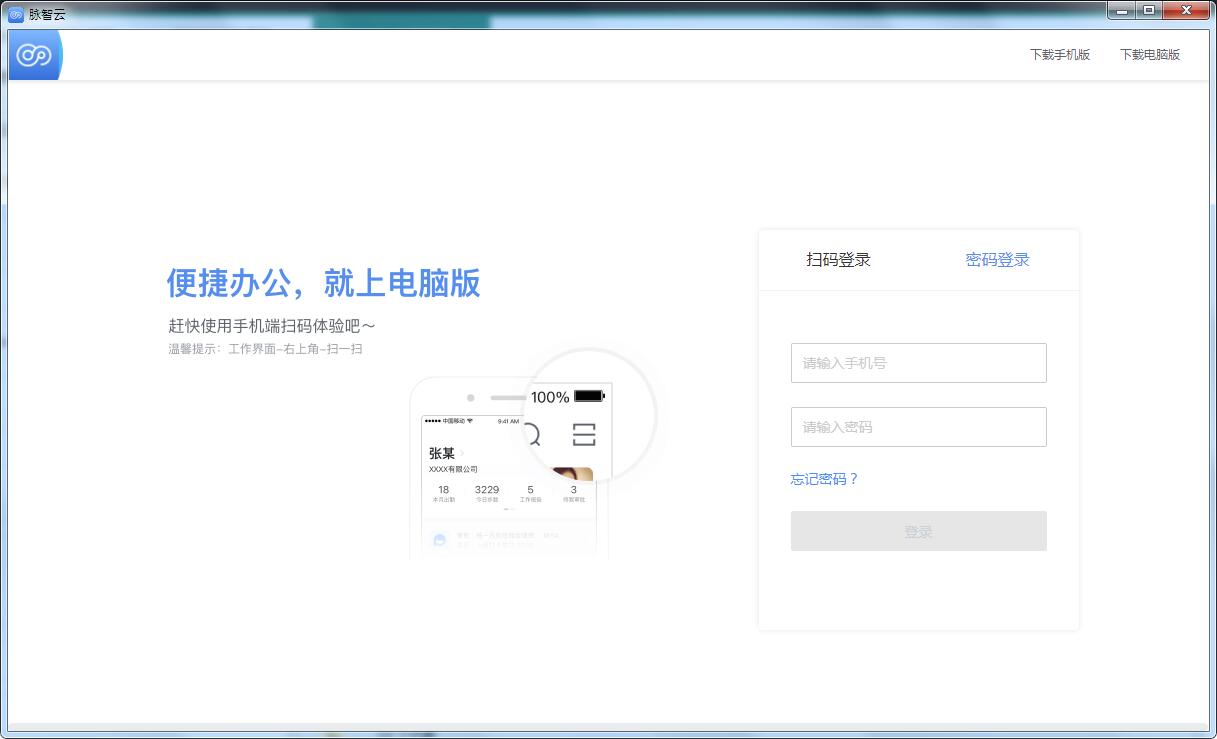Close the 脉智云 window
The width and height of the screenshot is (1217, 739).
1187,11
